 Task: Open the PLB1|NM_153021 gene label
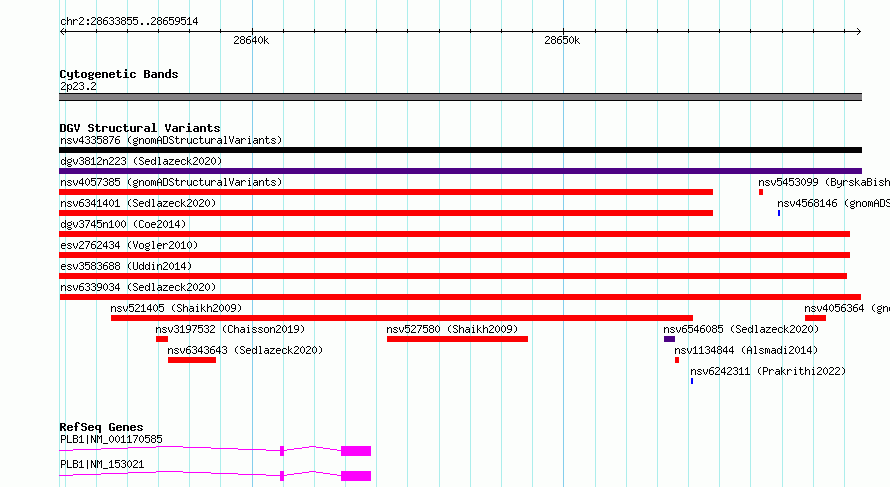click(102, 464)
